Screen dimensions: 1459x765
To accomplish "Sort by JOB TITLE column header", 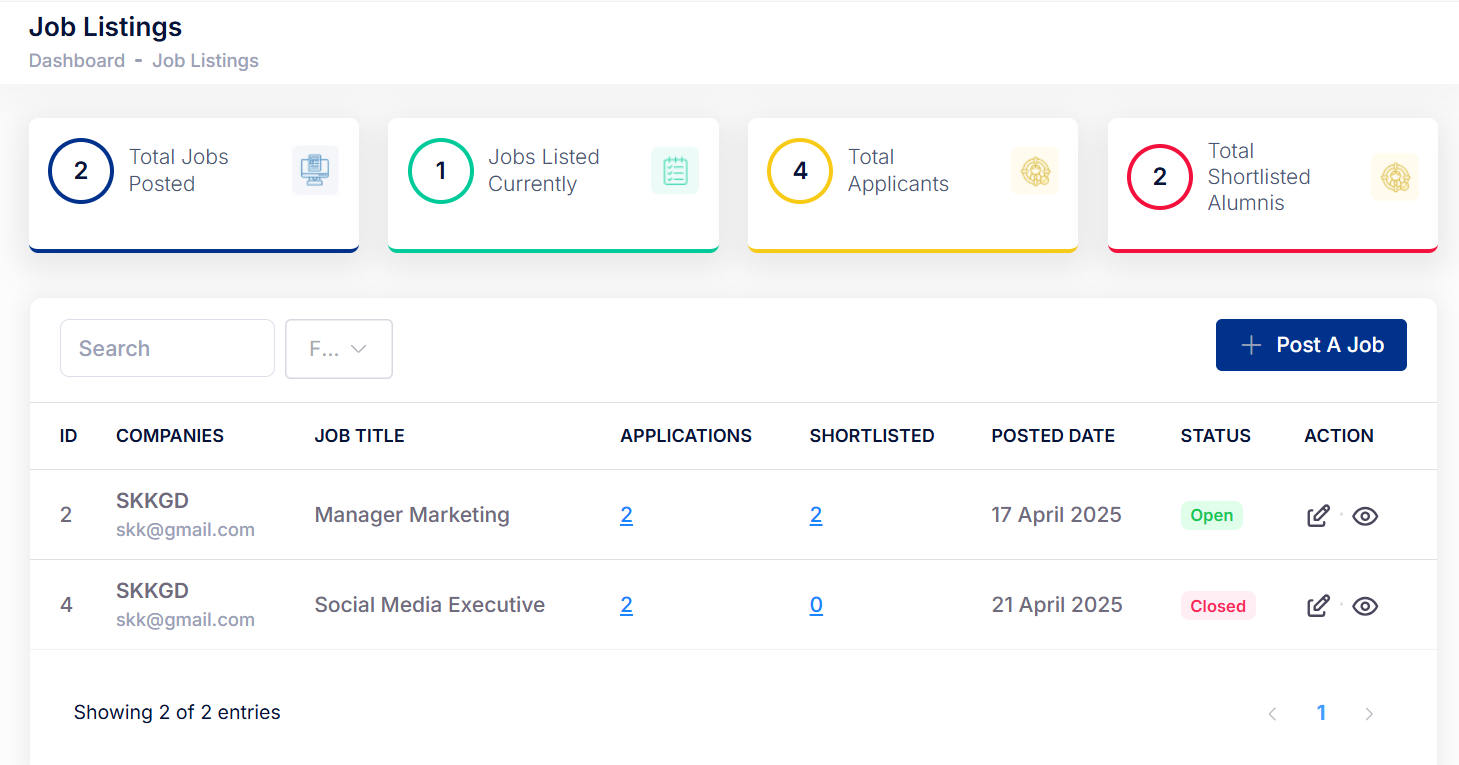I will click(359, 436).
